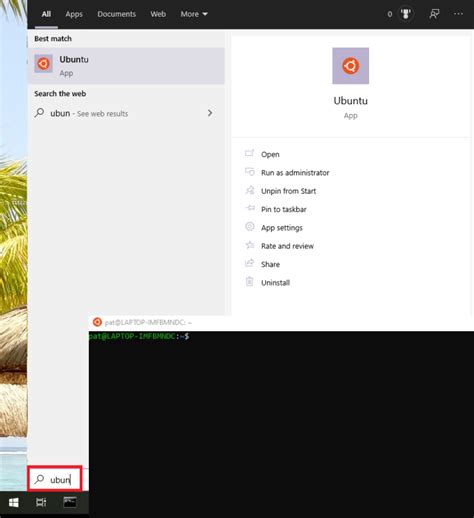Image resolution: width=474 pixels, height=518 pixels.
Task: Open the rewards trophy icon
Action: pyautogui.click(x=406, y=14)
